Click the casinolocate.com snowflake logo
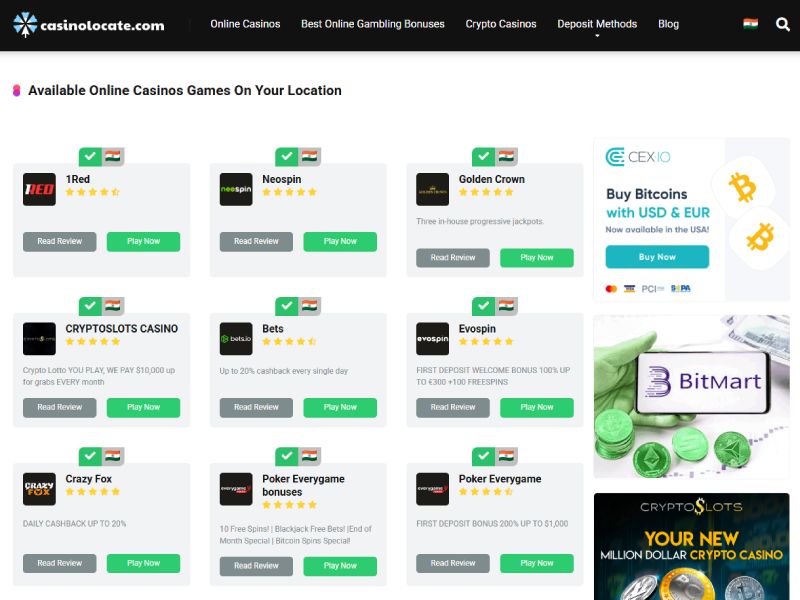Image resolution: width=800 pixels, height=600 pixels. [x=24, y=24]
